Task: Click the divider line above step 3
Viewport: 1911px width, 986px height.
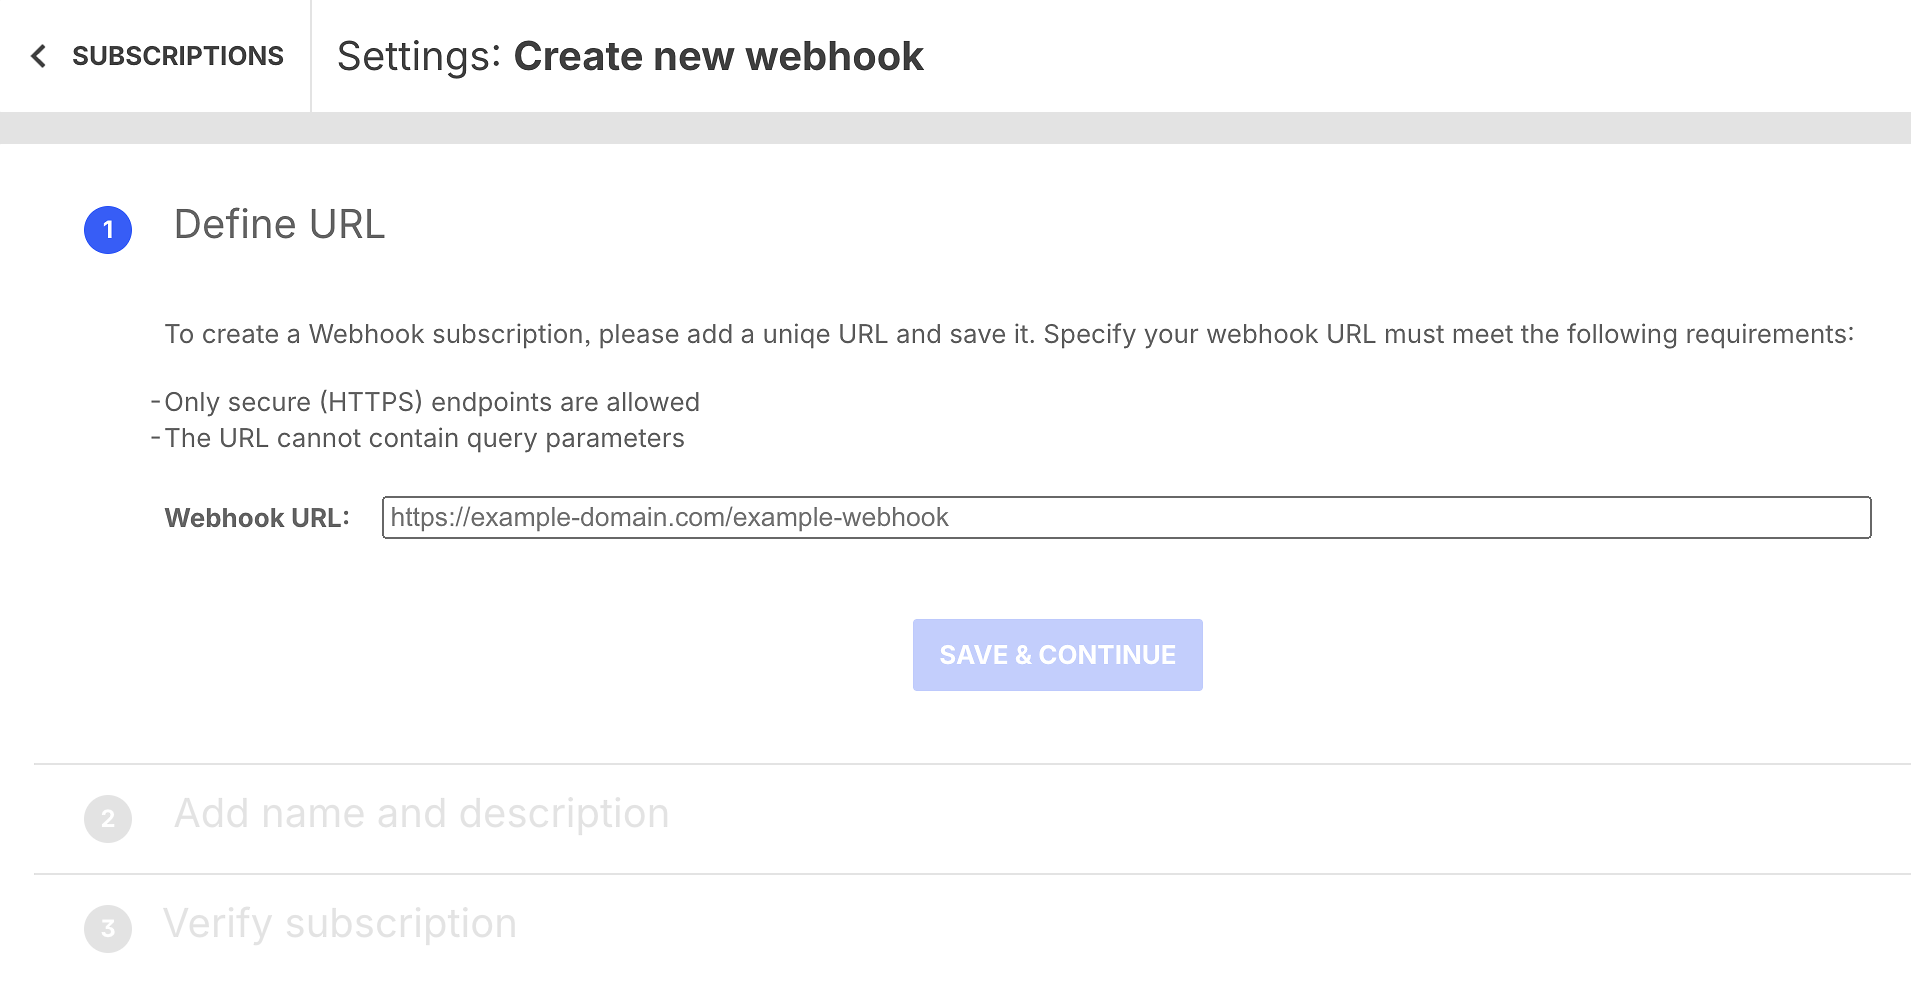Action: point(972,874)
